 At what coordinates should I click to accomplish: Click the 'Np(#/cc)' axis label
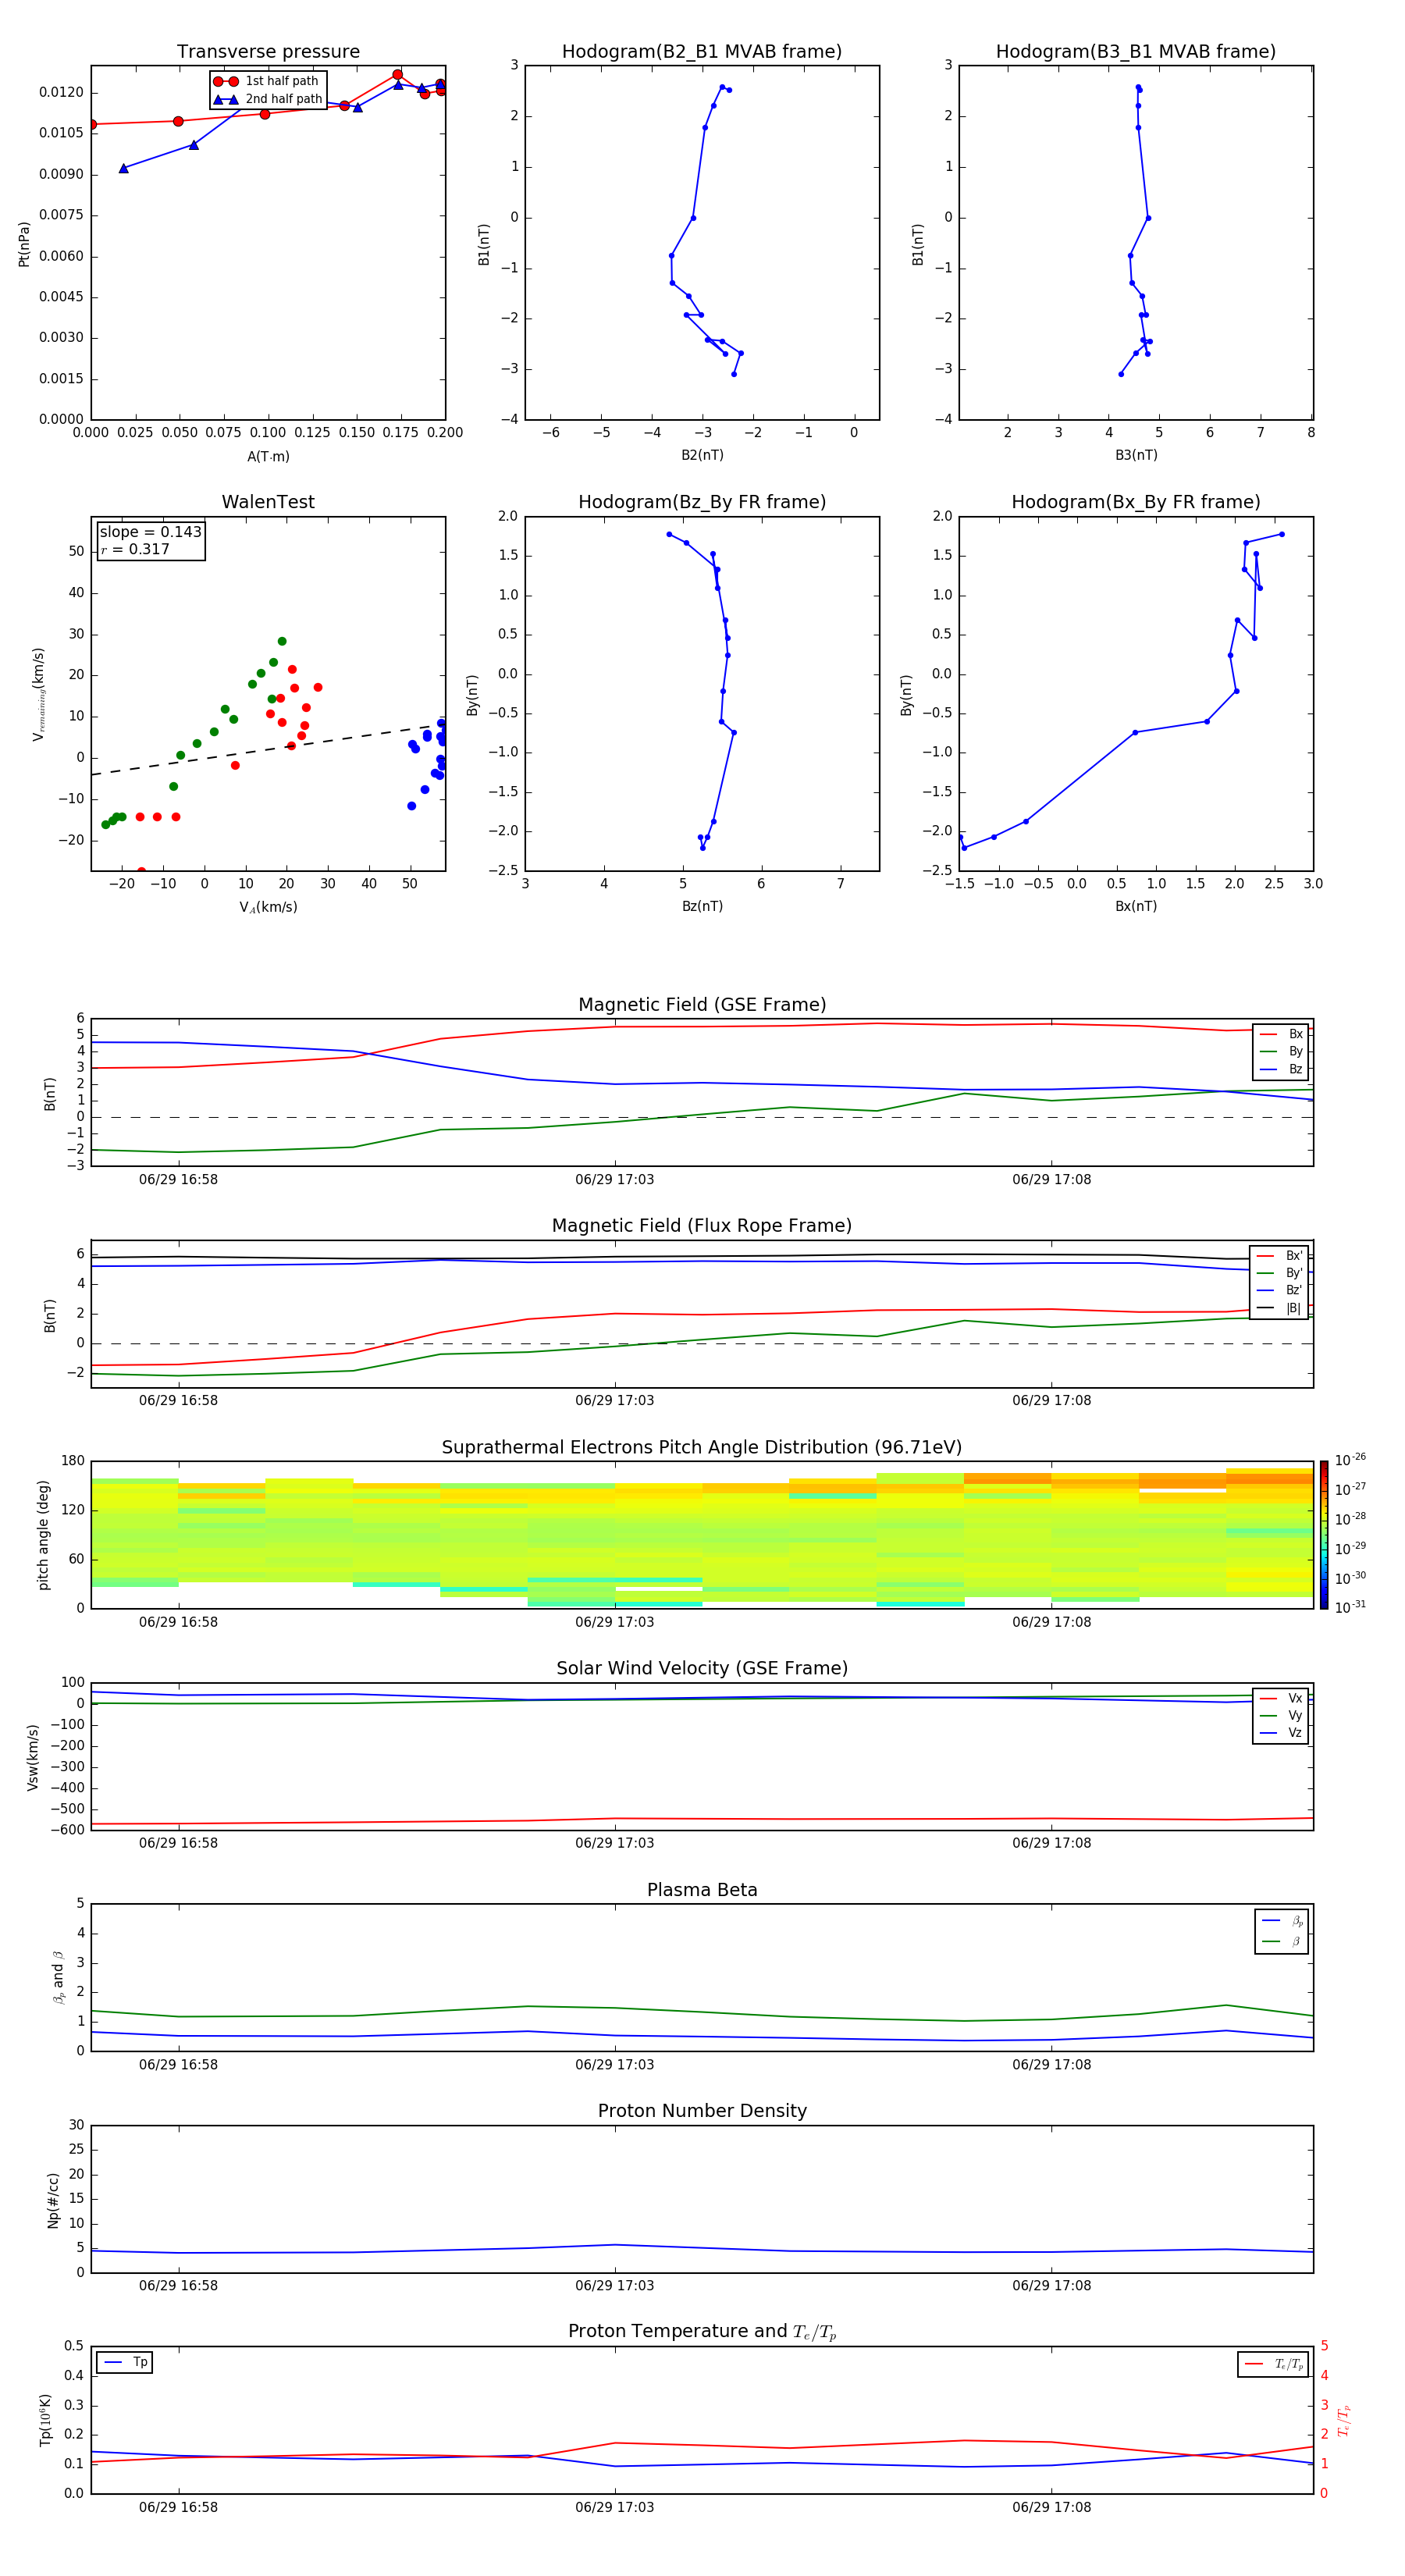click(53, 2200)
